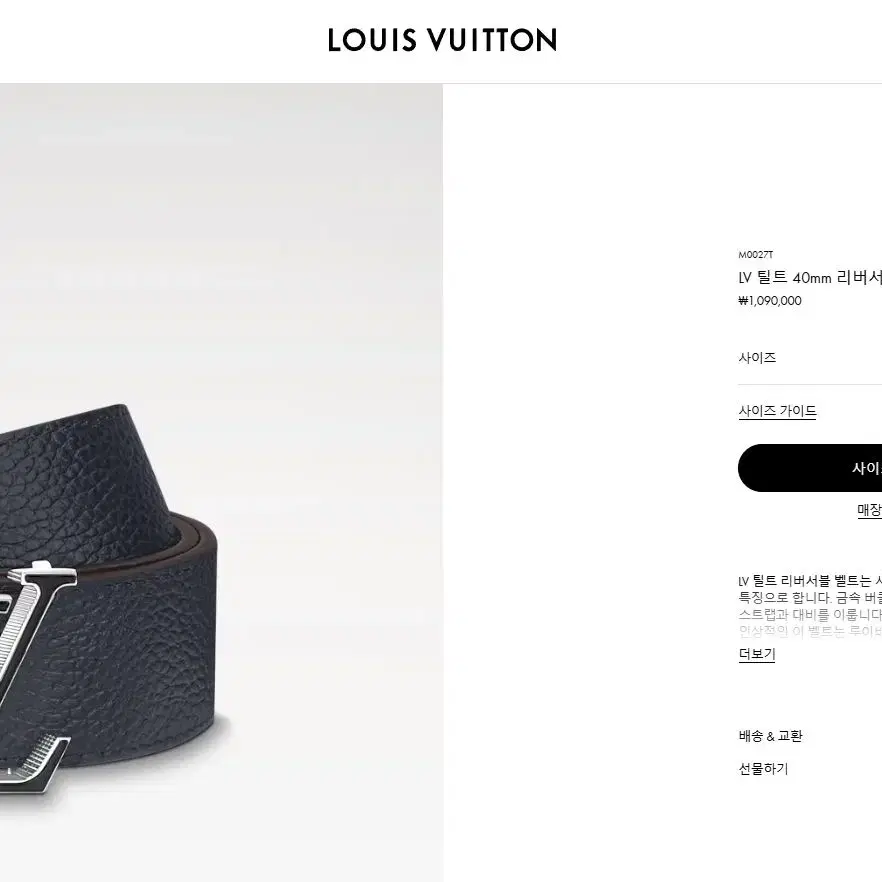The image size is (882, 882).
Task: Click the ₩1,090,000 price text
Action: coord(770,301)
